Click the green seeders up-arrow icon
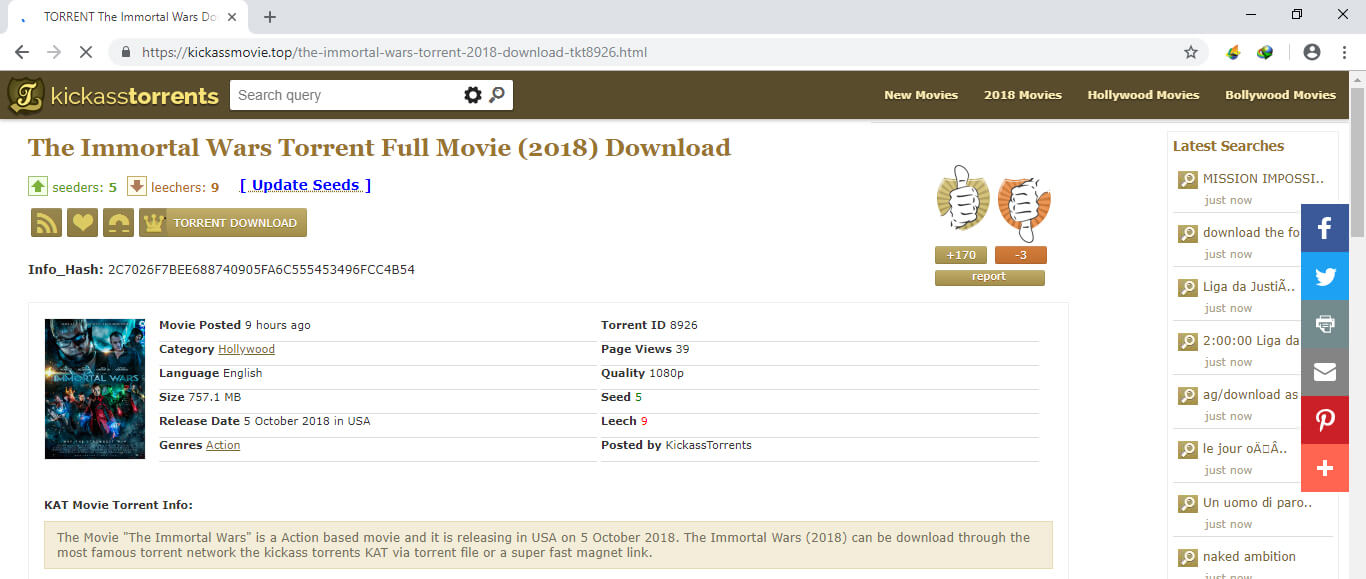The height and width of the screenshot is (579, 1366). (x=37, y=186)
